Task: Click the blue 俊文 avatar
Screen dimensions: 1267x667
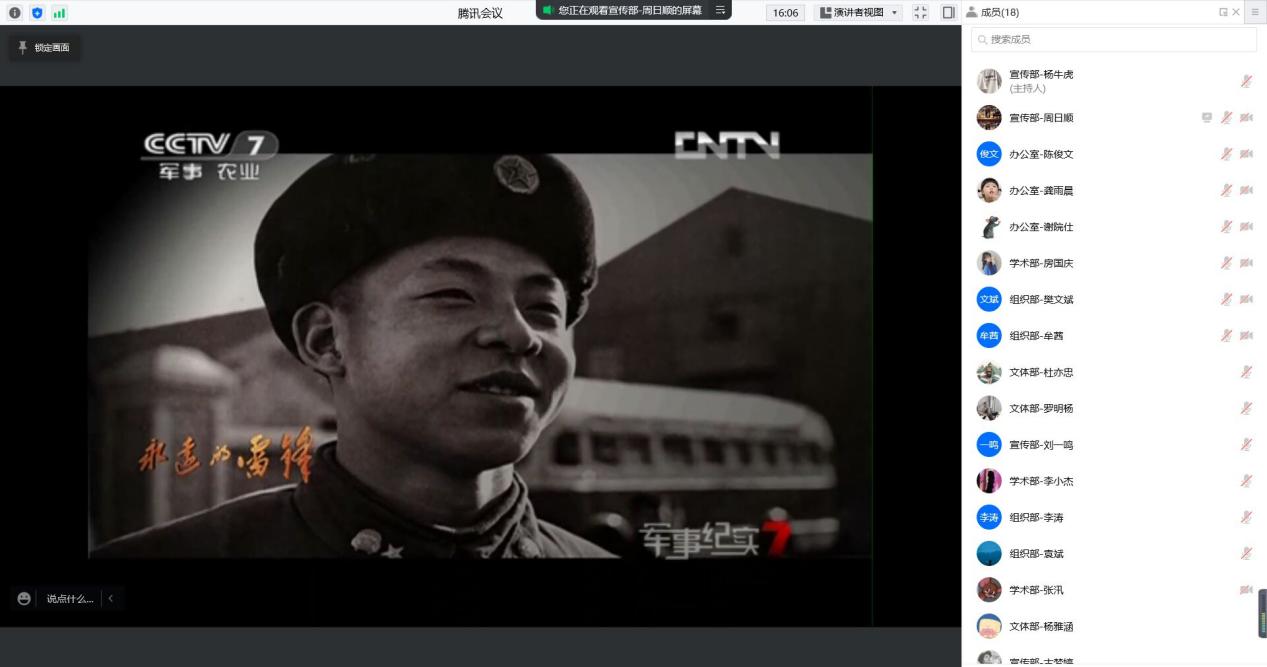Action: 989,154
